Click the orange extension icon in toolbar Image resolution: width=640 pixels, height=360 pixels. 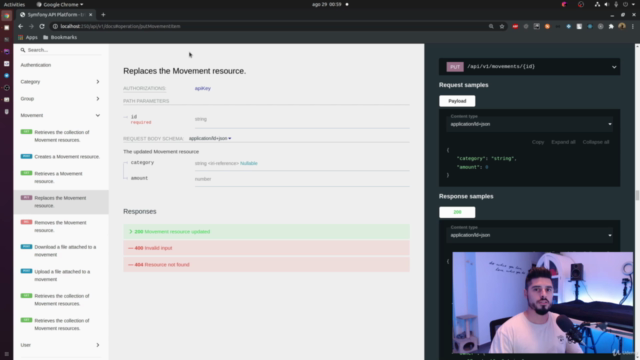(x=547, y=26)
